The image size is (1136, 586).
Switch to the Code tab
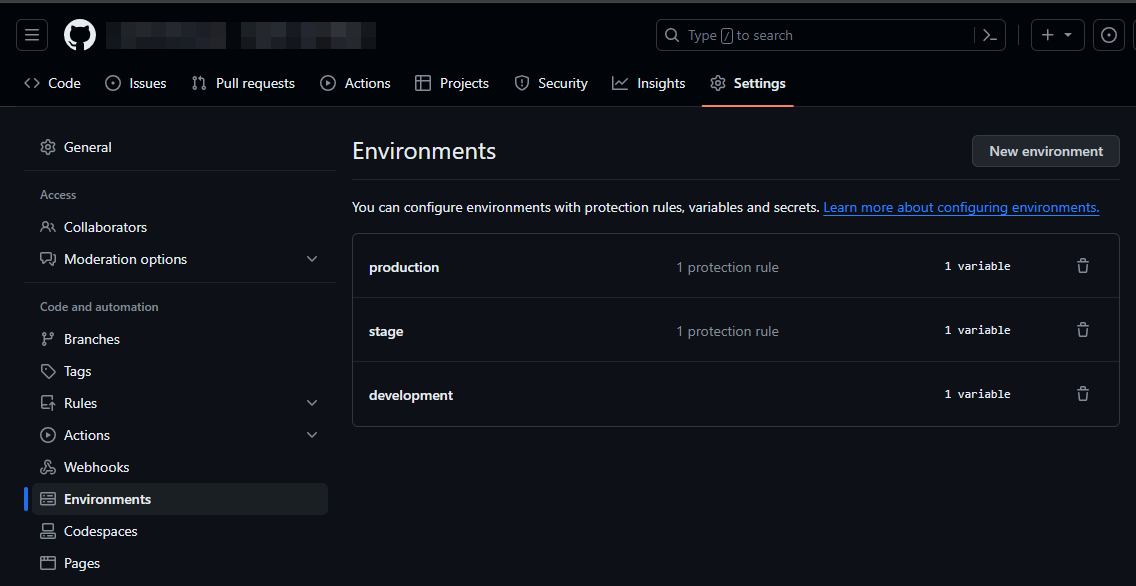[x=52, y=83]
